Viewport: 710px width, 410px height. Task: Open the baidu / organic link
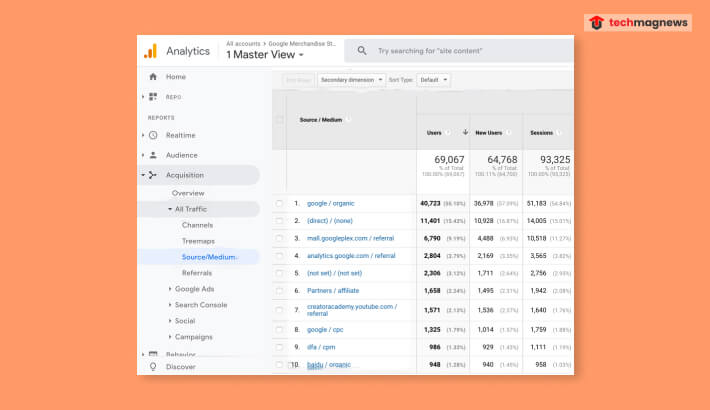click(329, 365)
